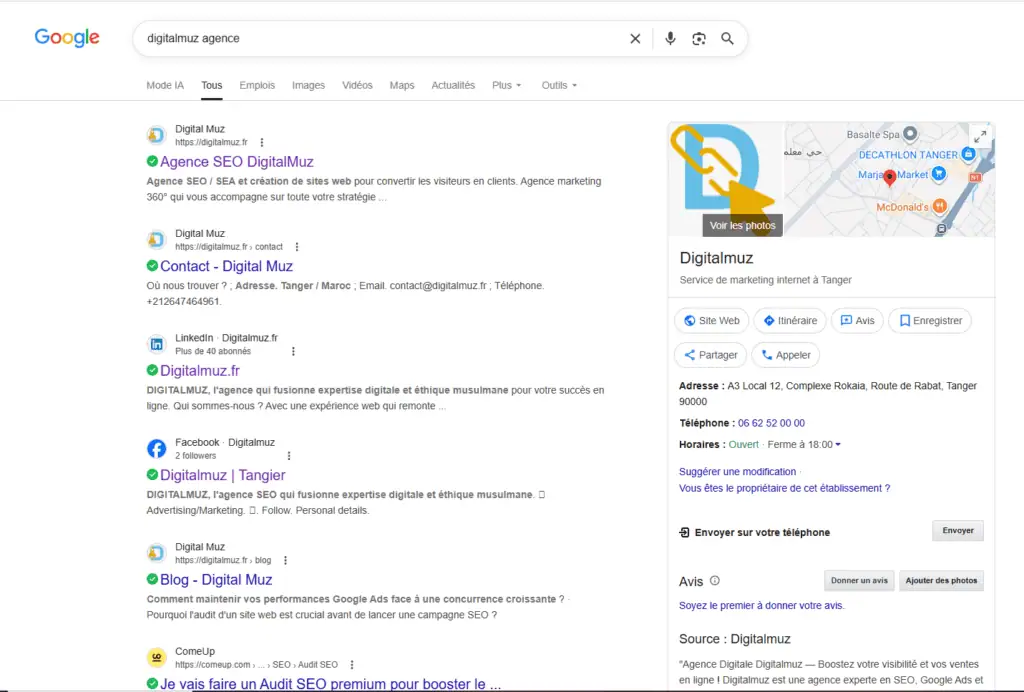Open three-dot menu for digitalmuz.fr contact result
This screenshot has height=692, width=1024.
[297, 247]
